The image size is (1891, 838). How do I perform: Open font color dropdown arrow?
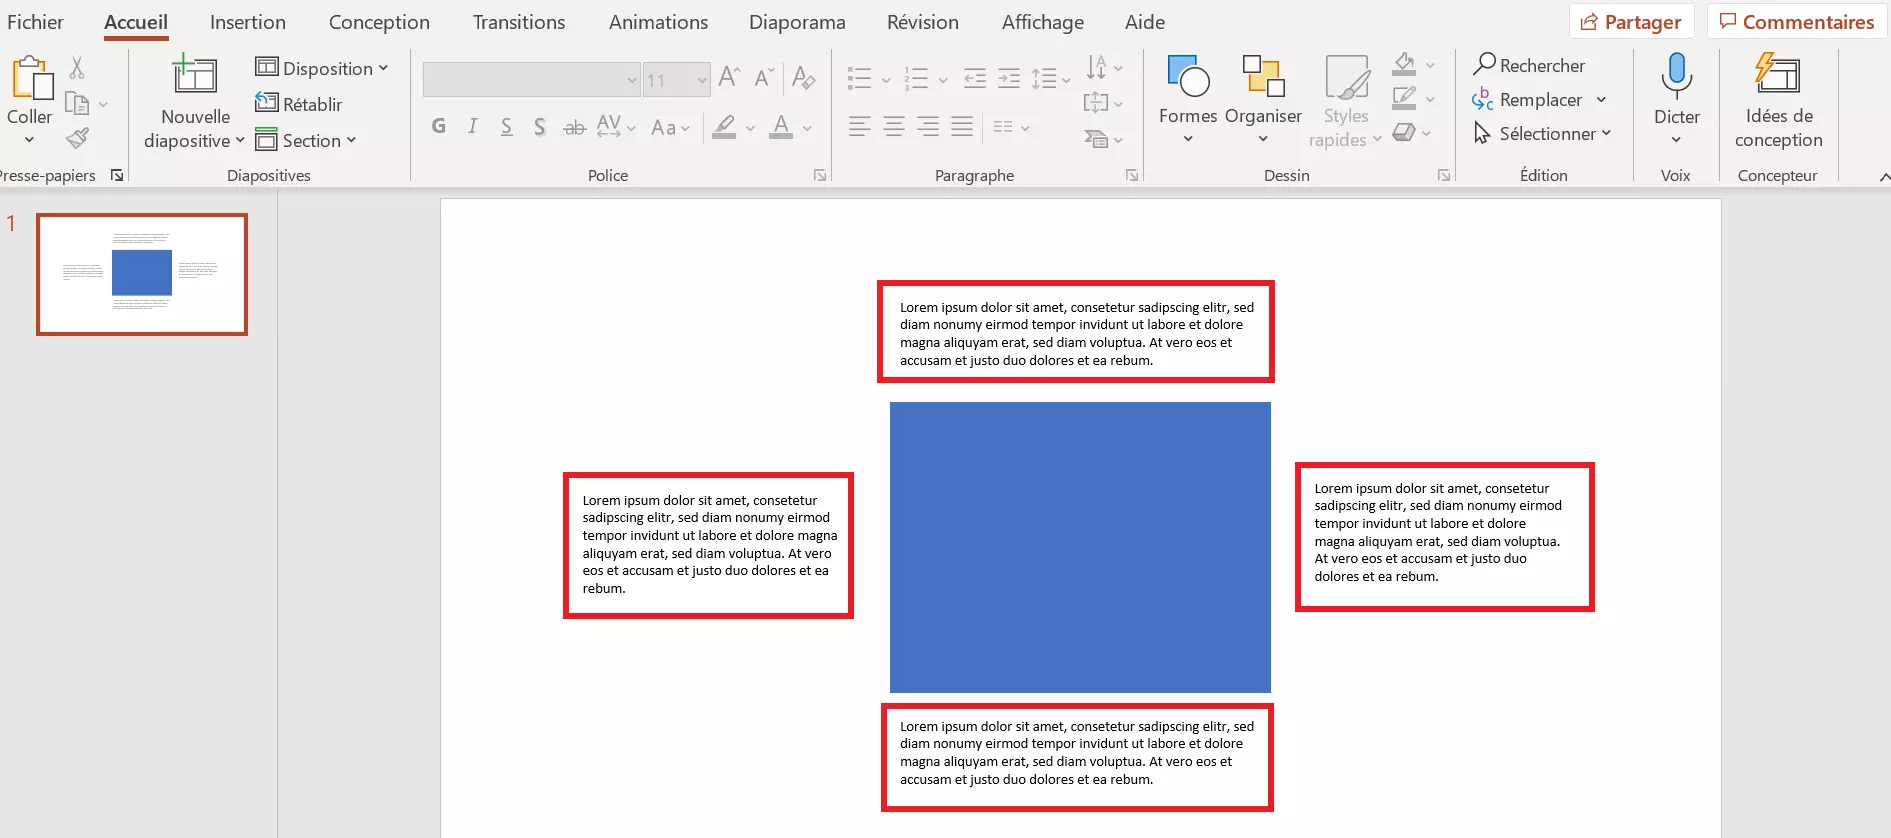click(807, 128)
